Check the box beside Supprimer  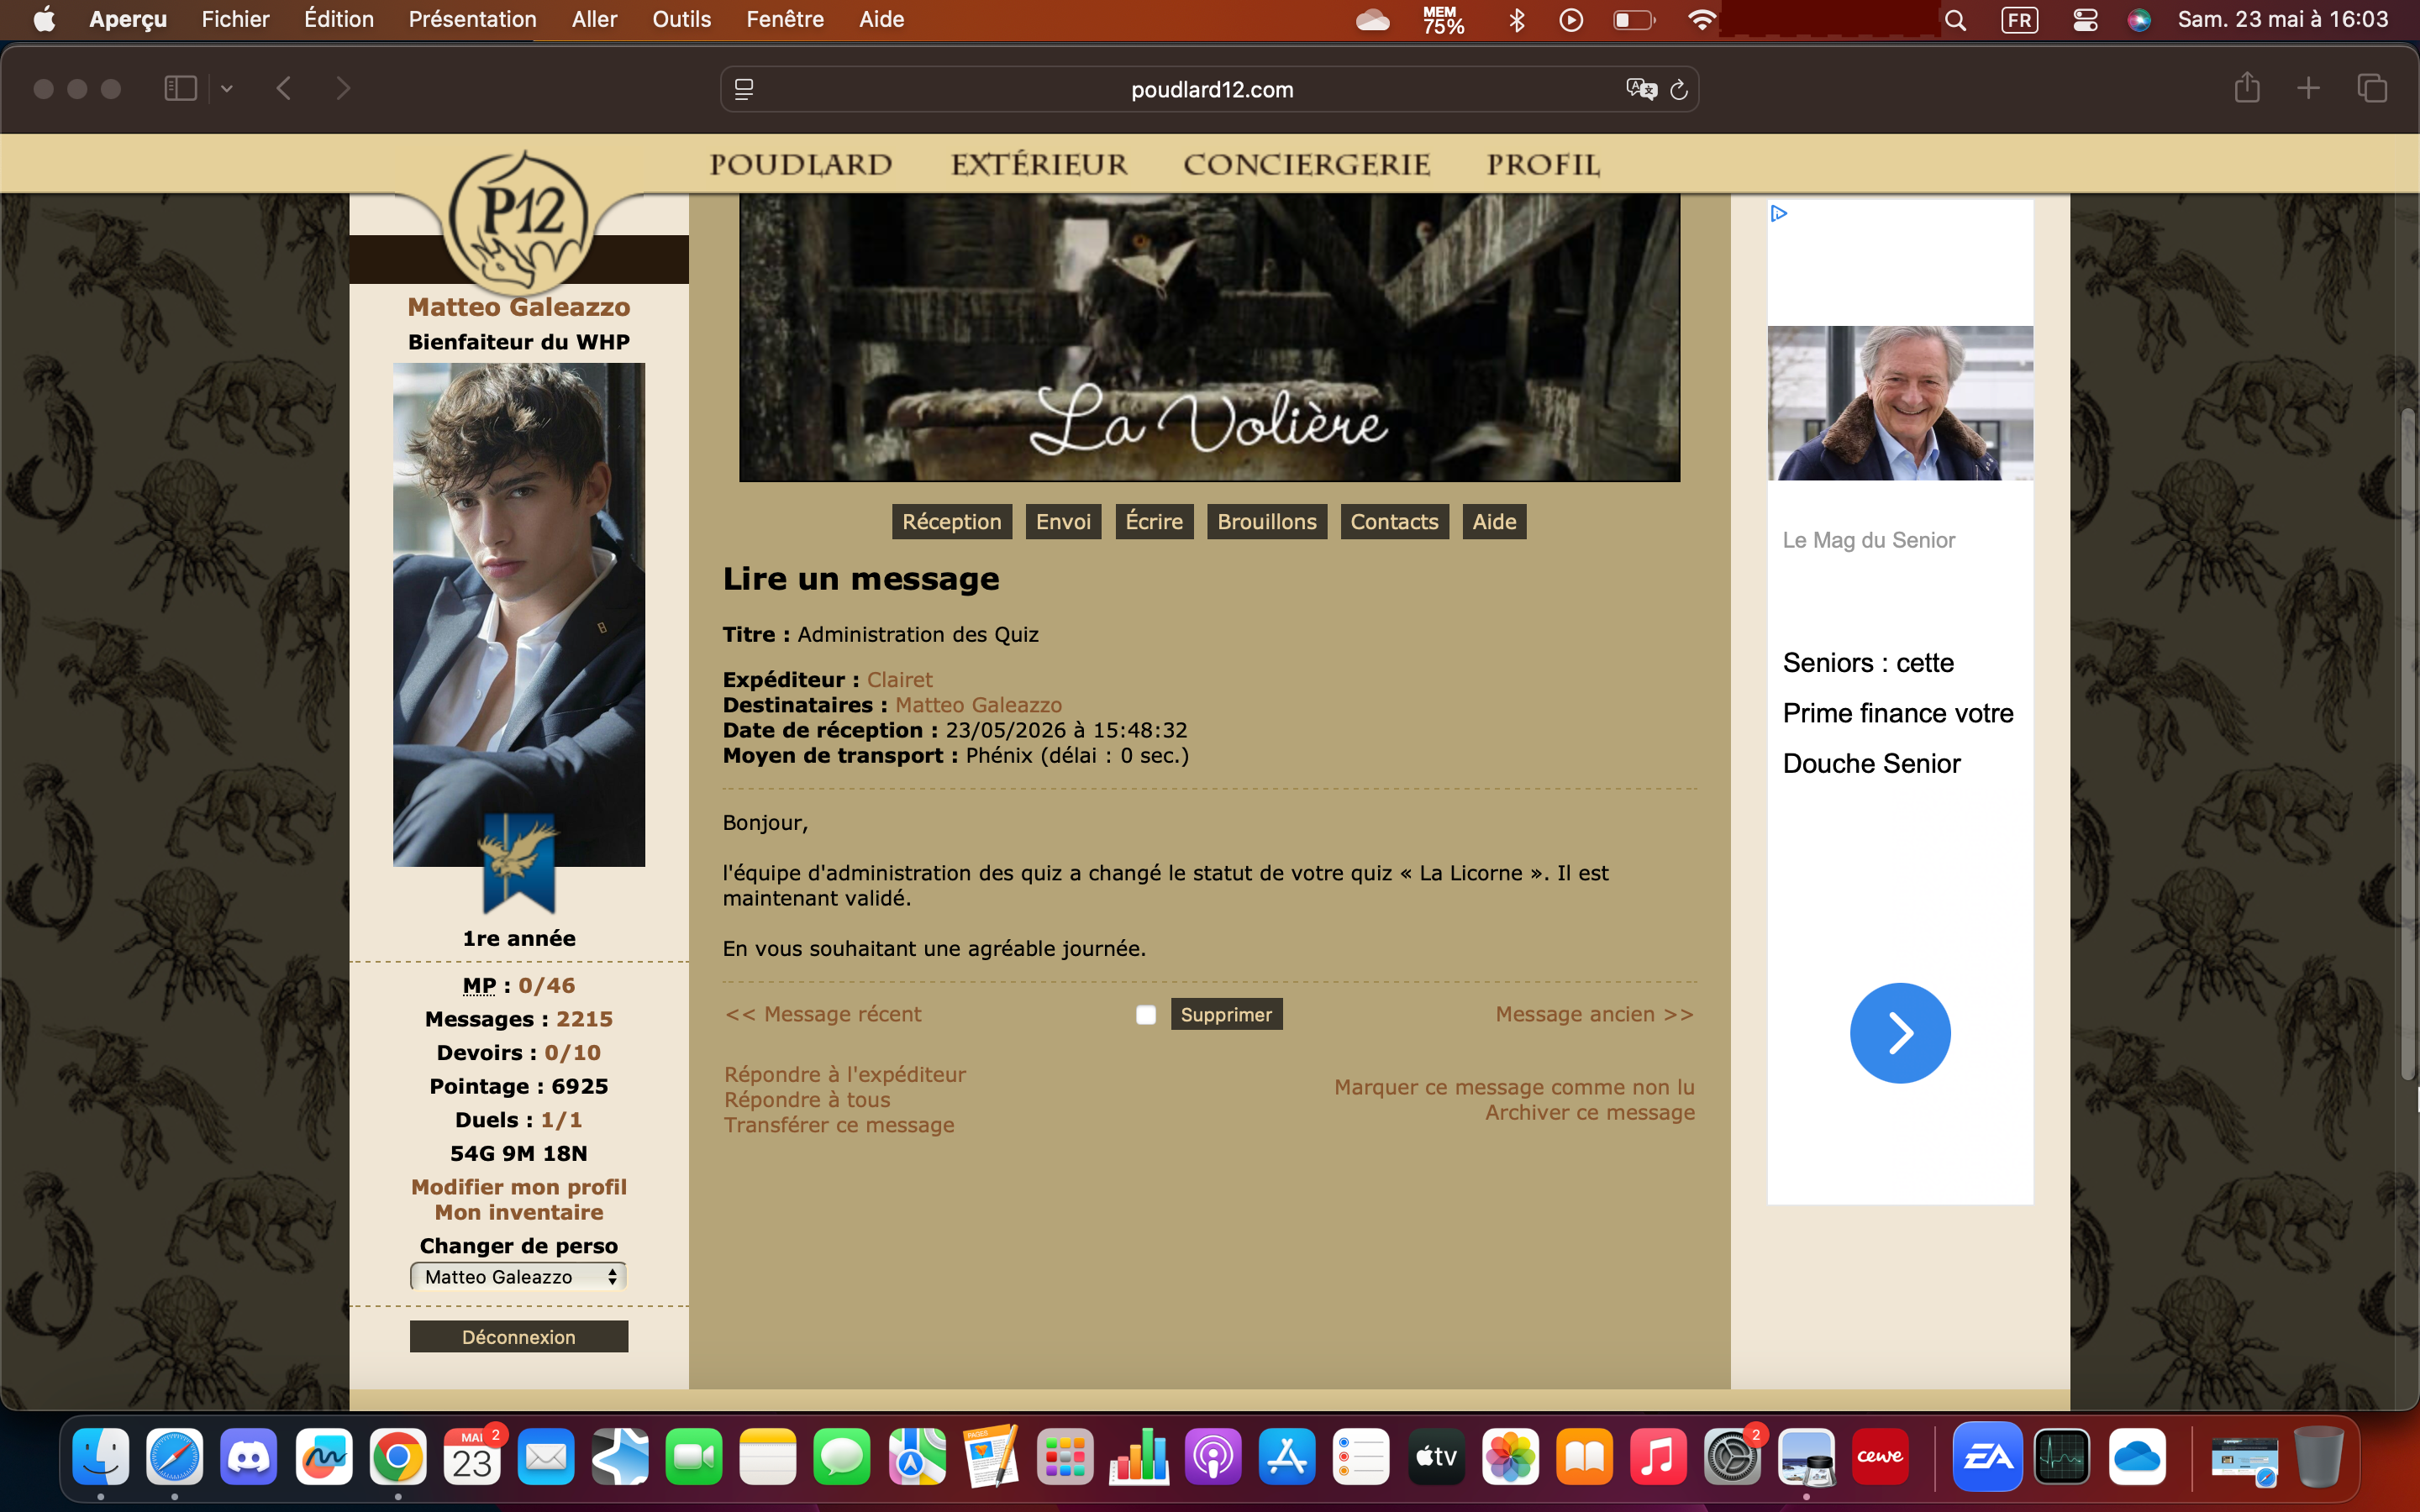(1146, 1015)
